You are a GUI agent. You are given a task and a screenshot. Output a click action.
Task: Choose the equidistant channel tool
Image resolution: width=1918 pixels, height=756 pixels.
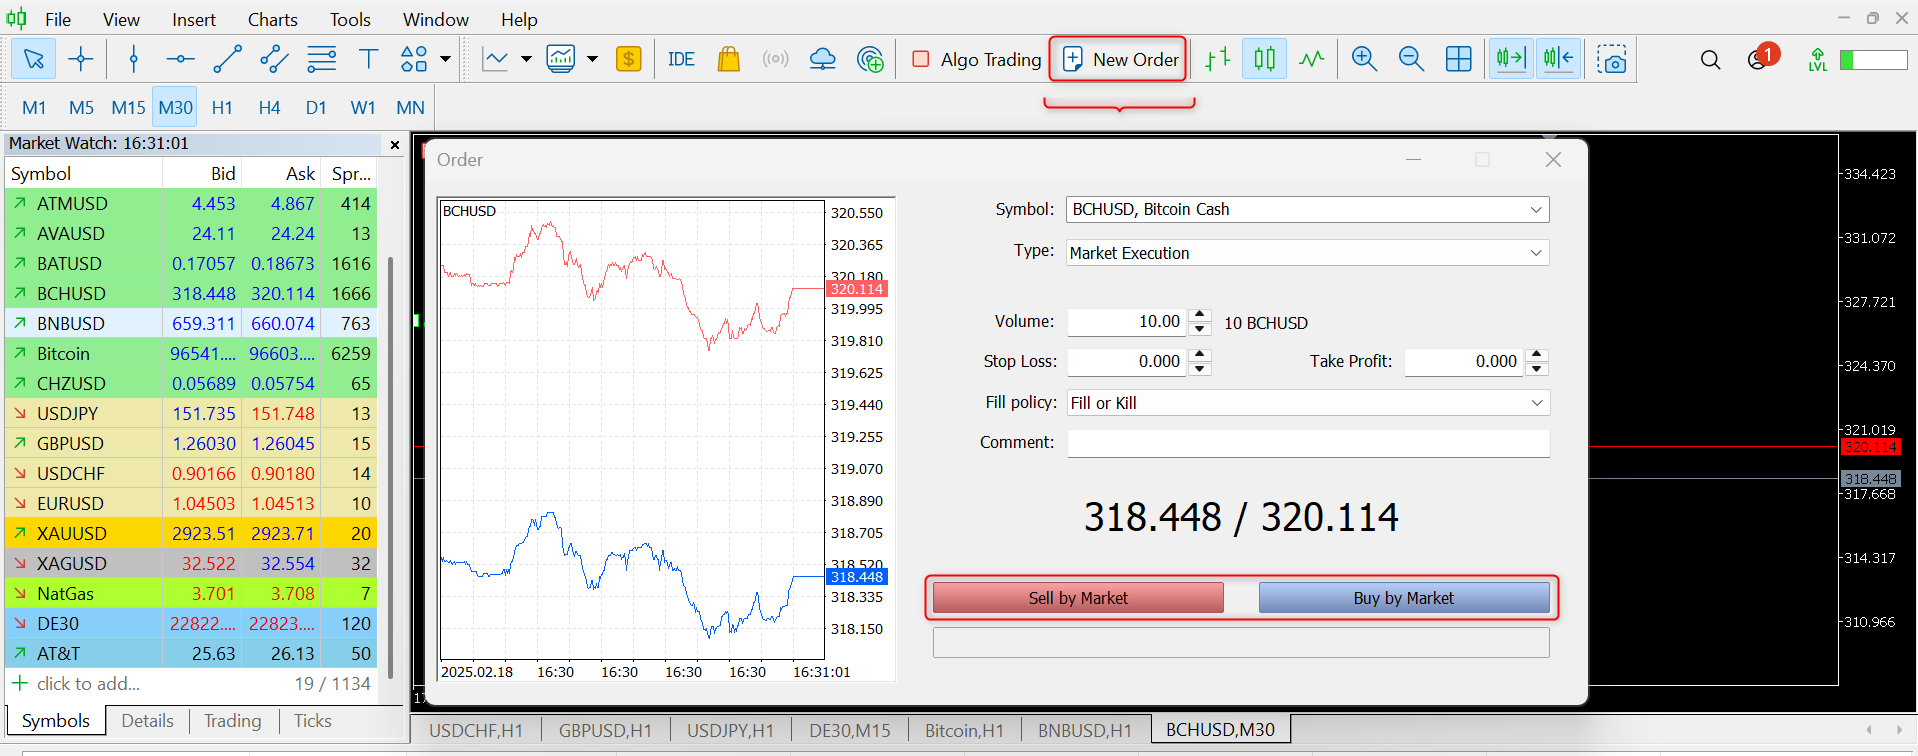point(274,59)
